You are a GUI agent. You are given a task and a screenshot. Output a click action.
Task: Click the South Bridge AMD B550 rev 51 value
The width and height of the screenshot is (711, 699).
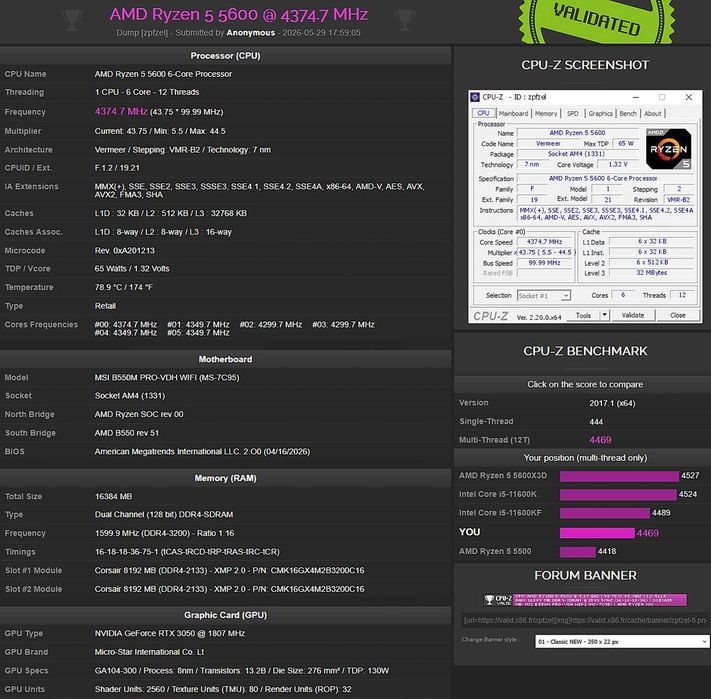pyautogui.click(x=127, y=433)
